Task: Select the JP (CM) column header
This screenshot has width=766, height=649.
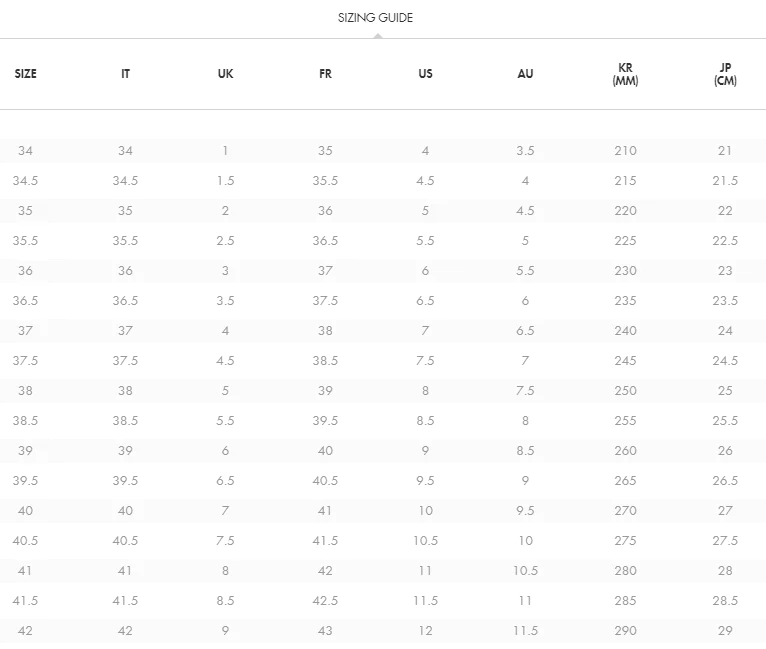Action: point(725,74)
